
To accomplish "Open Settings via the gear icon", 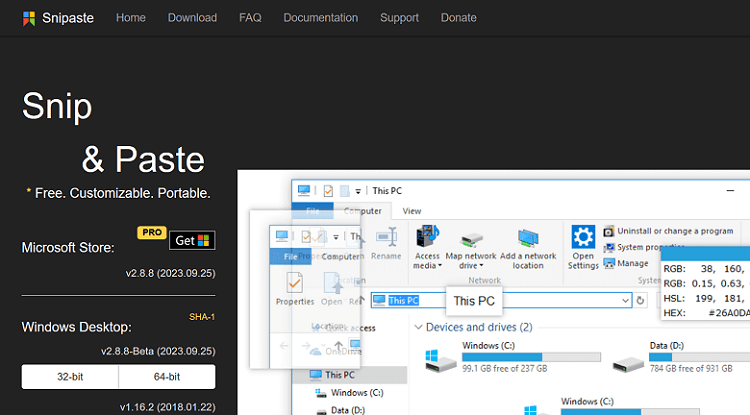I will pos(583,237).
